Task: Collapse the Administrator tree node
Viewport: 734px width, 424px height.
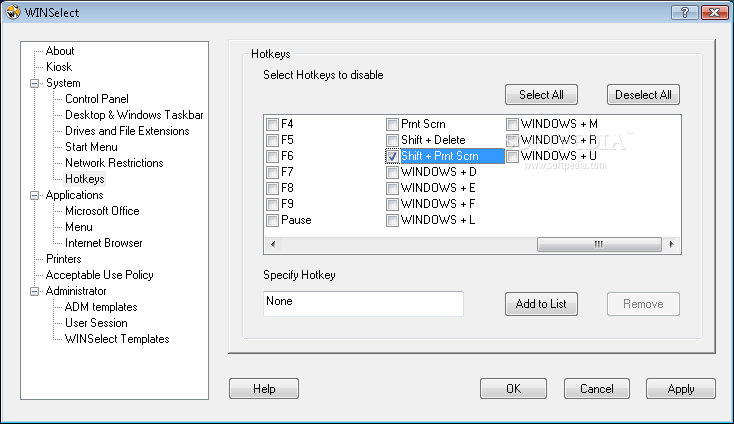Action: pyautogui.click(x=35, y=292)
